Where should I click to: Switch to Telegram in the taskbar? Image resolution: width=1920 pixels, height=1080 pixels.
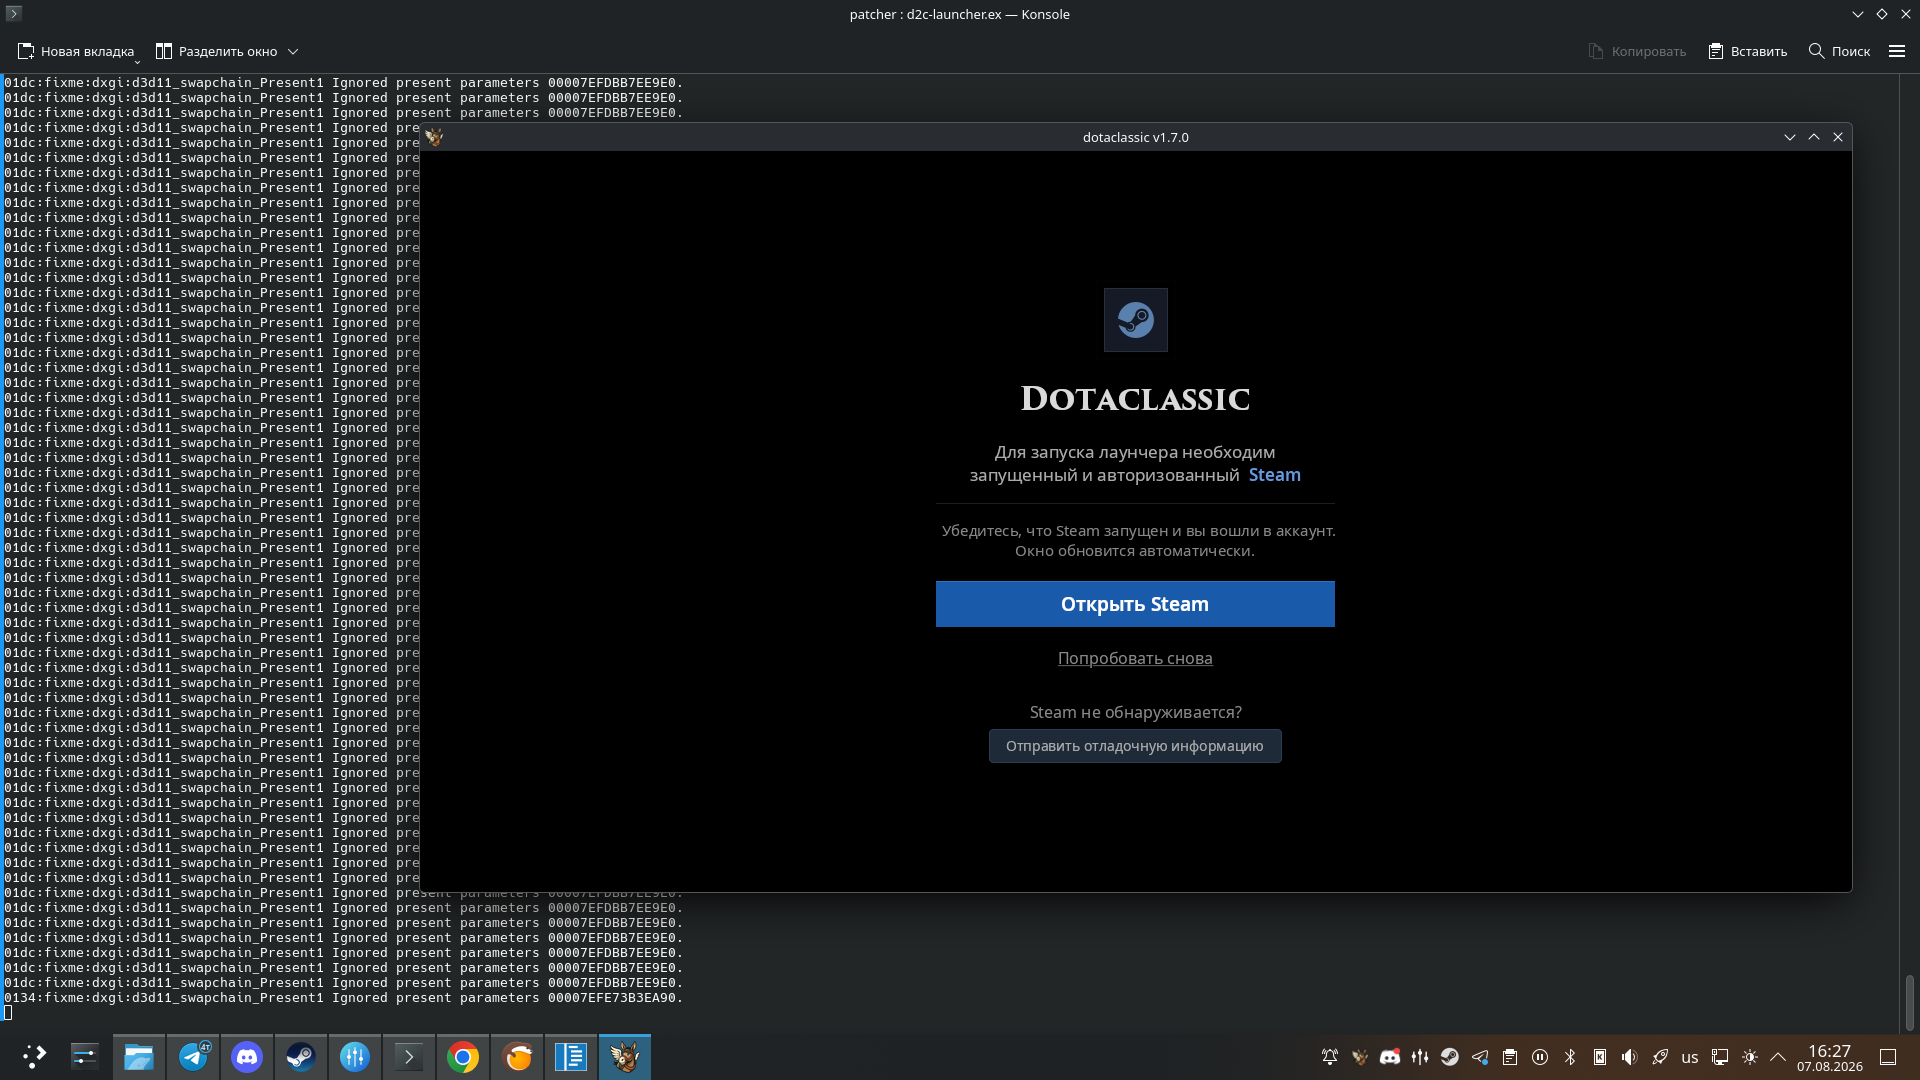(193, 1057)
